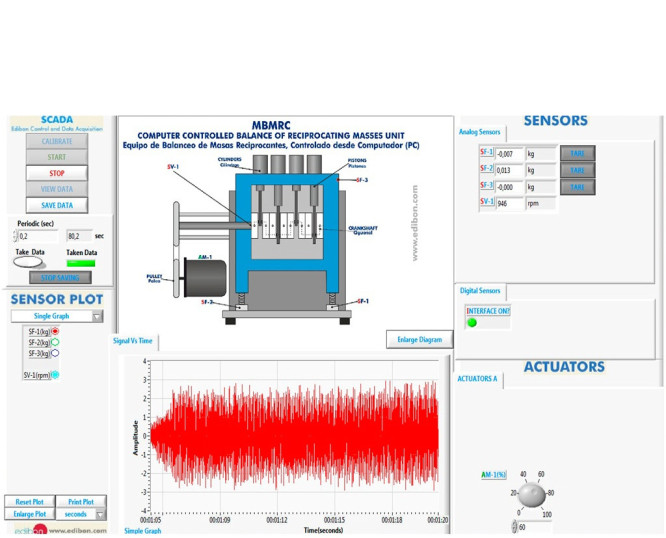Select the ACTUATORS A tab
Image resolution: width=666 pixels, height=538 pixels.
477,379
